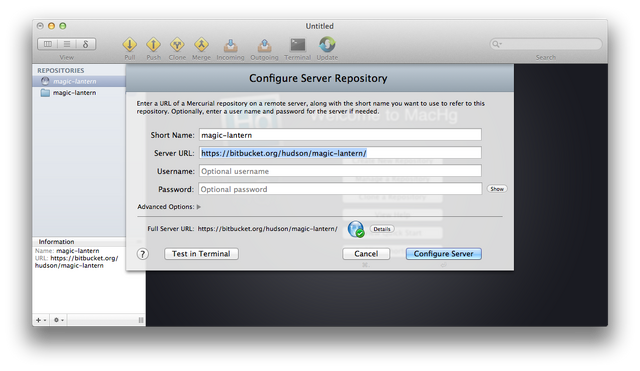The height and width of the screenshot is (371, 640).
Task: Expand the Advanced Options disclosure triangle
Action: [x=199, y=207]
